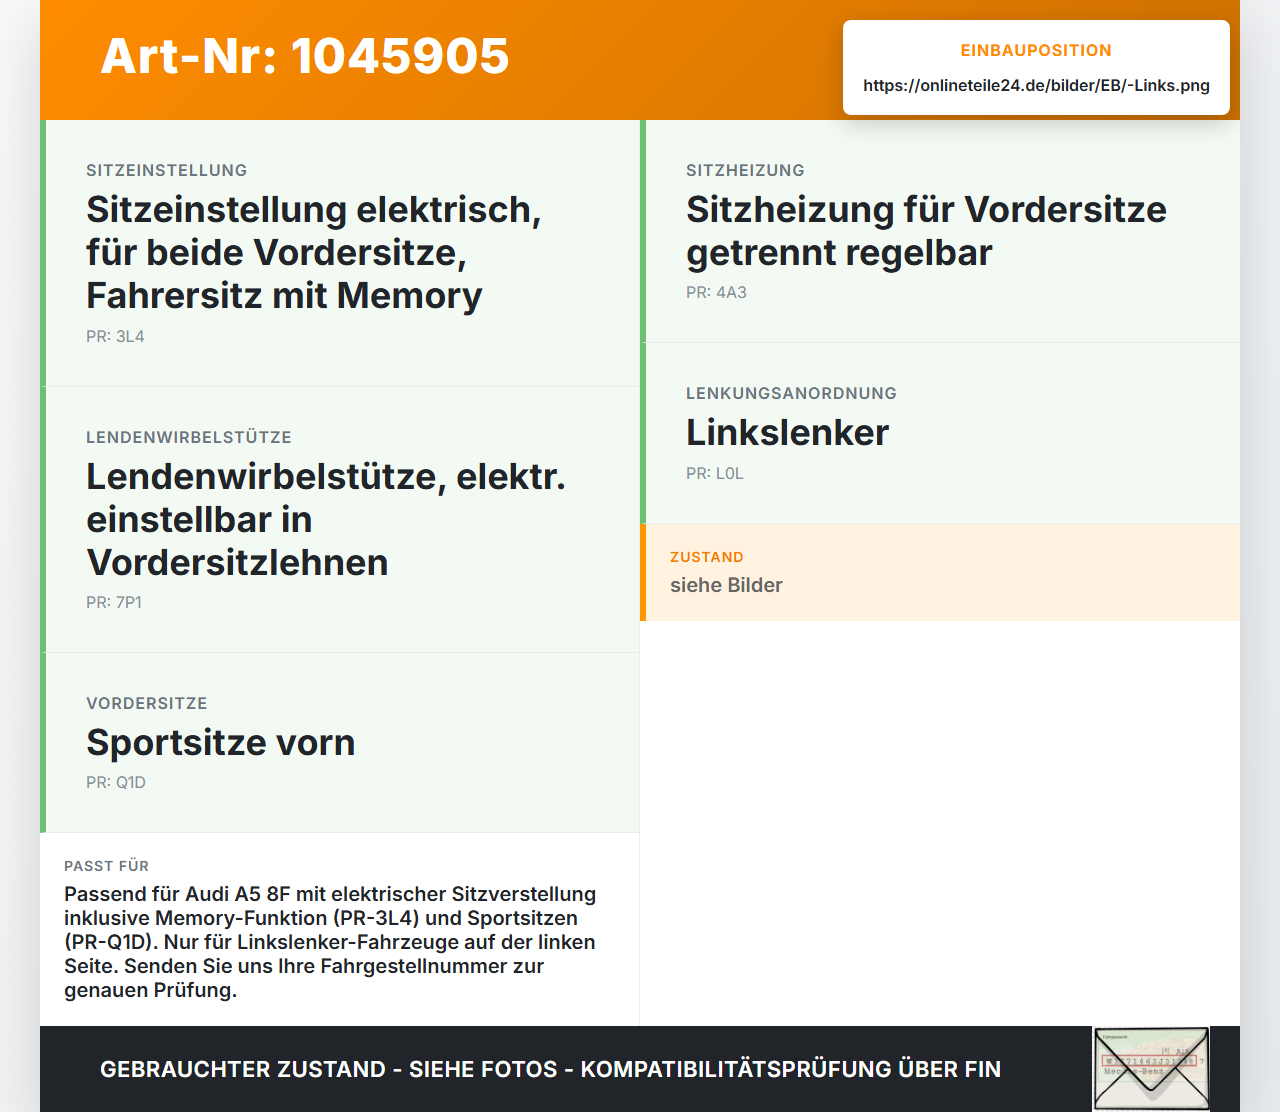
Task: Click 'Lendenwirbelstütze, elektr.' feature title
Action: [326, 519]
